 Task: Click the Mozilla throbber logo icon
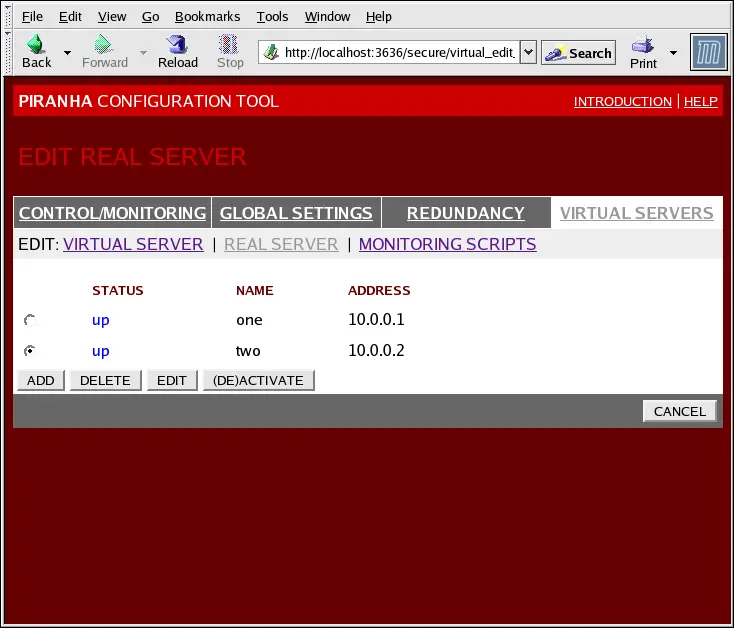pos(708,52)
